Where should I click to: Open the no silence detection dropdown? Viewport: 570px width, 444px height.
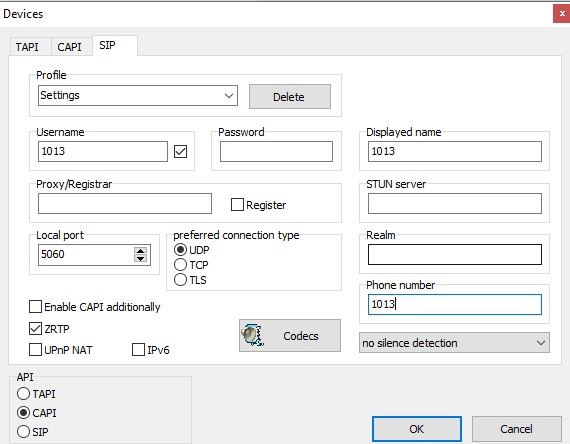click(x=454, y=343)
